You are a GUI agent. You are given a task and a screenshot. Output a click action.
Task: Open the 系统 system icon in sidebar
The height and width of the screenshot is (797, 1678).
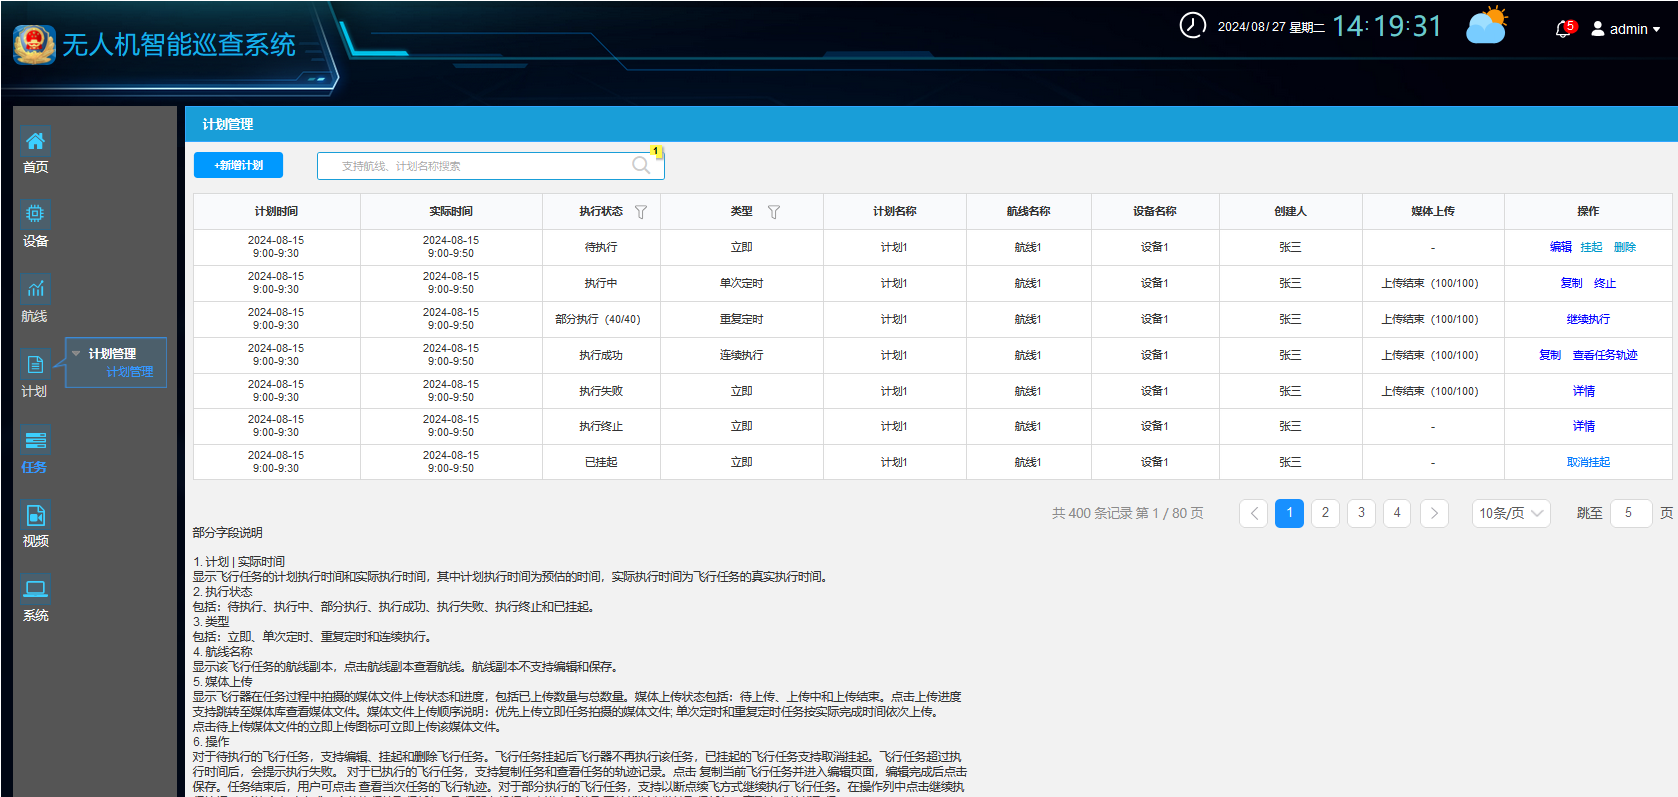click(x=35, y=589)
